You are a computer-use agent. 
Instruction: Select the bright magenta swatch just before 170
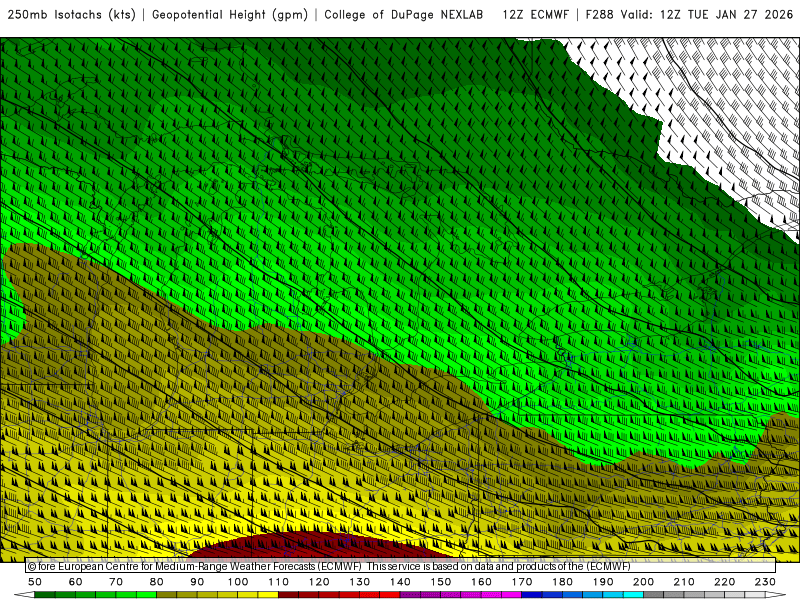click(511, 594)
